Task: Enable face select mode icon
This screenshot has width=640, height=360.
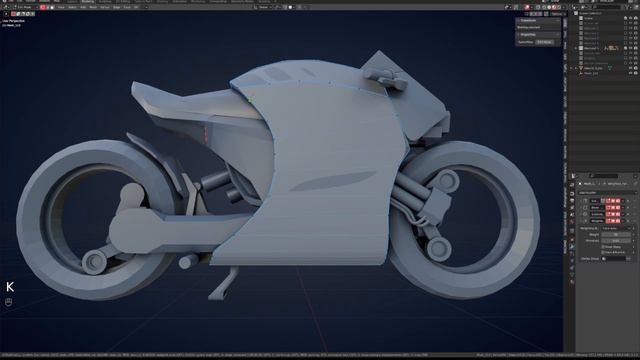Action: [52, 7]
